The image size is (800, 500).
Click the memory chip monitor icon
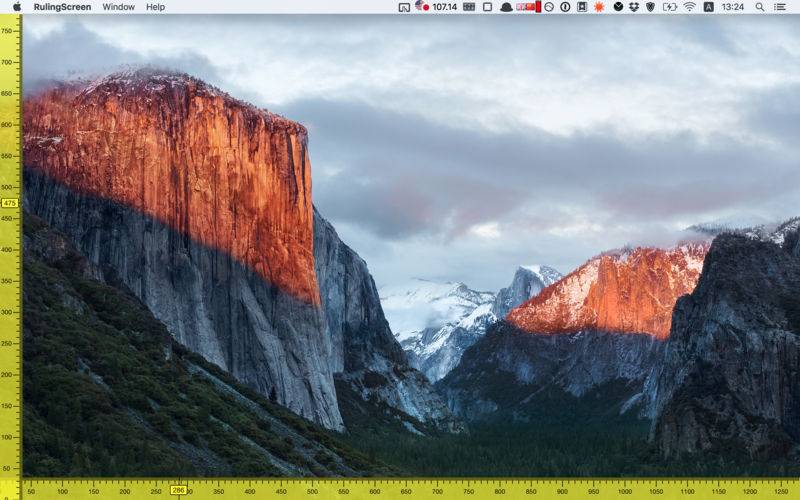[469, 7]
